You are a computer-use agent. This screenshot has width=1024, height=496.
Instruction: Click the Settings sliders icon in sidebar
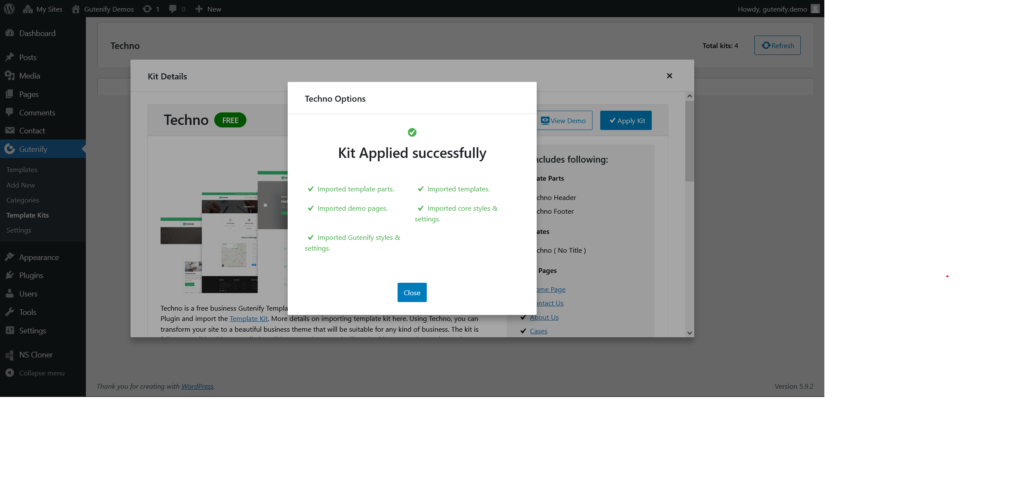[9, 330]
